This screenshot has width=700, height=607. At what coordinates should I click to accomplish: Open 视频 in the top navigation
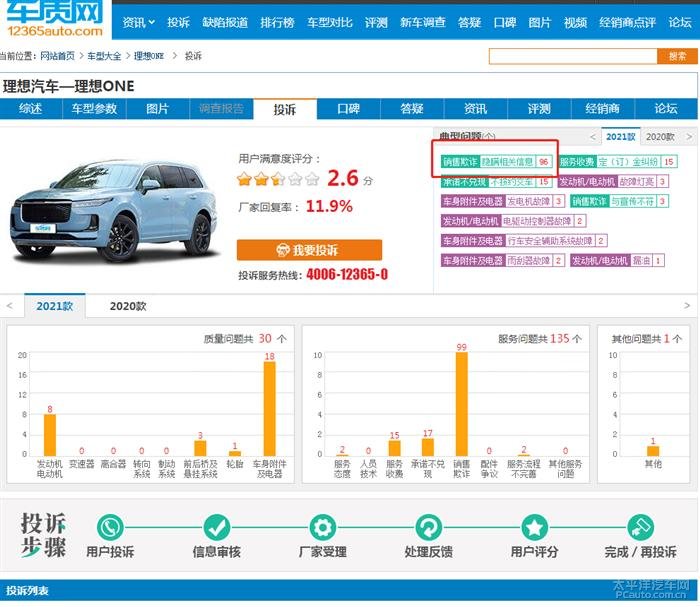point(575,22)
